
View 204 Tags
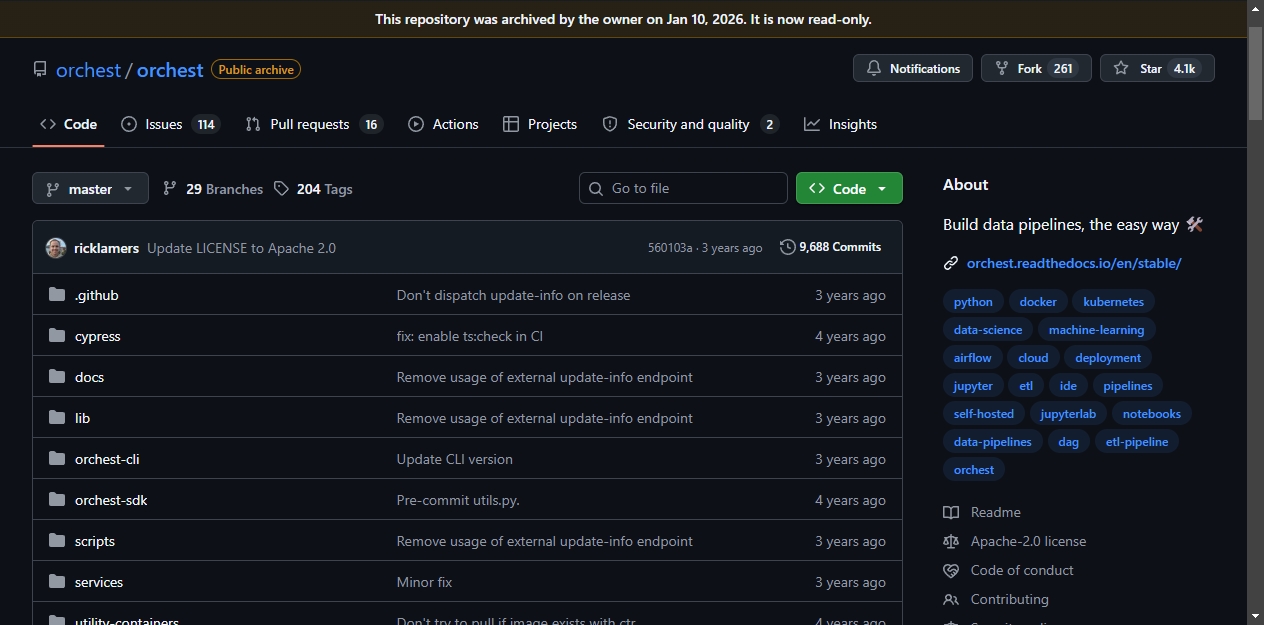[312, 188]
